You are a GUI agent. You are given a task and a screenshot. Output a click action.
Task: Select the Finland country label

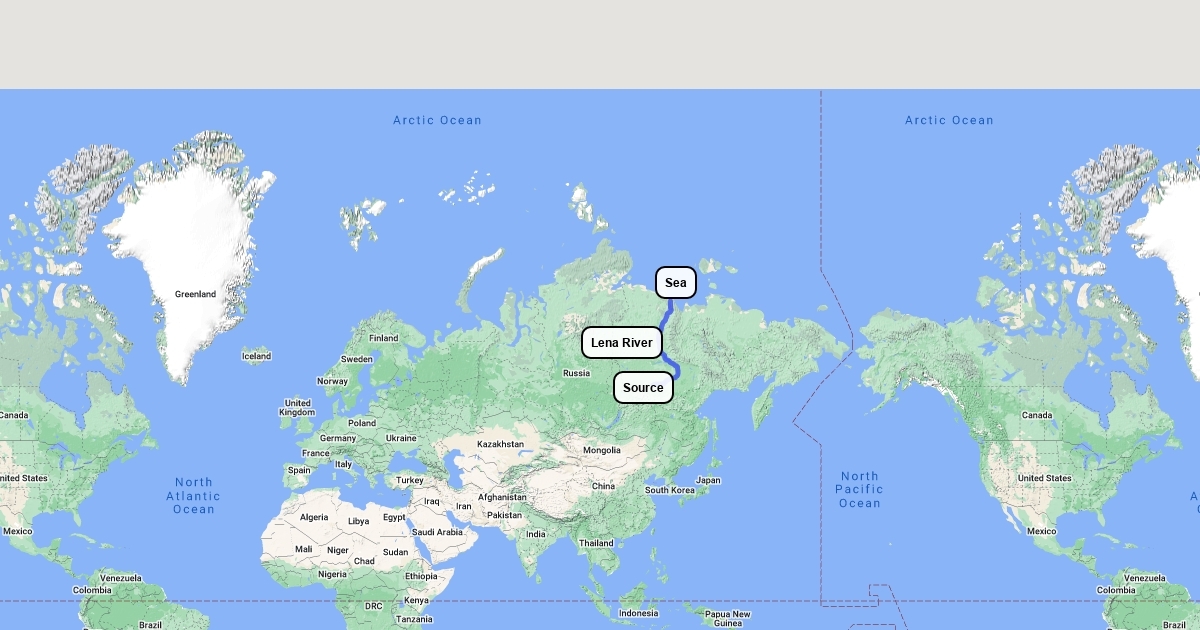tap(383, 338)
